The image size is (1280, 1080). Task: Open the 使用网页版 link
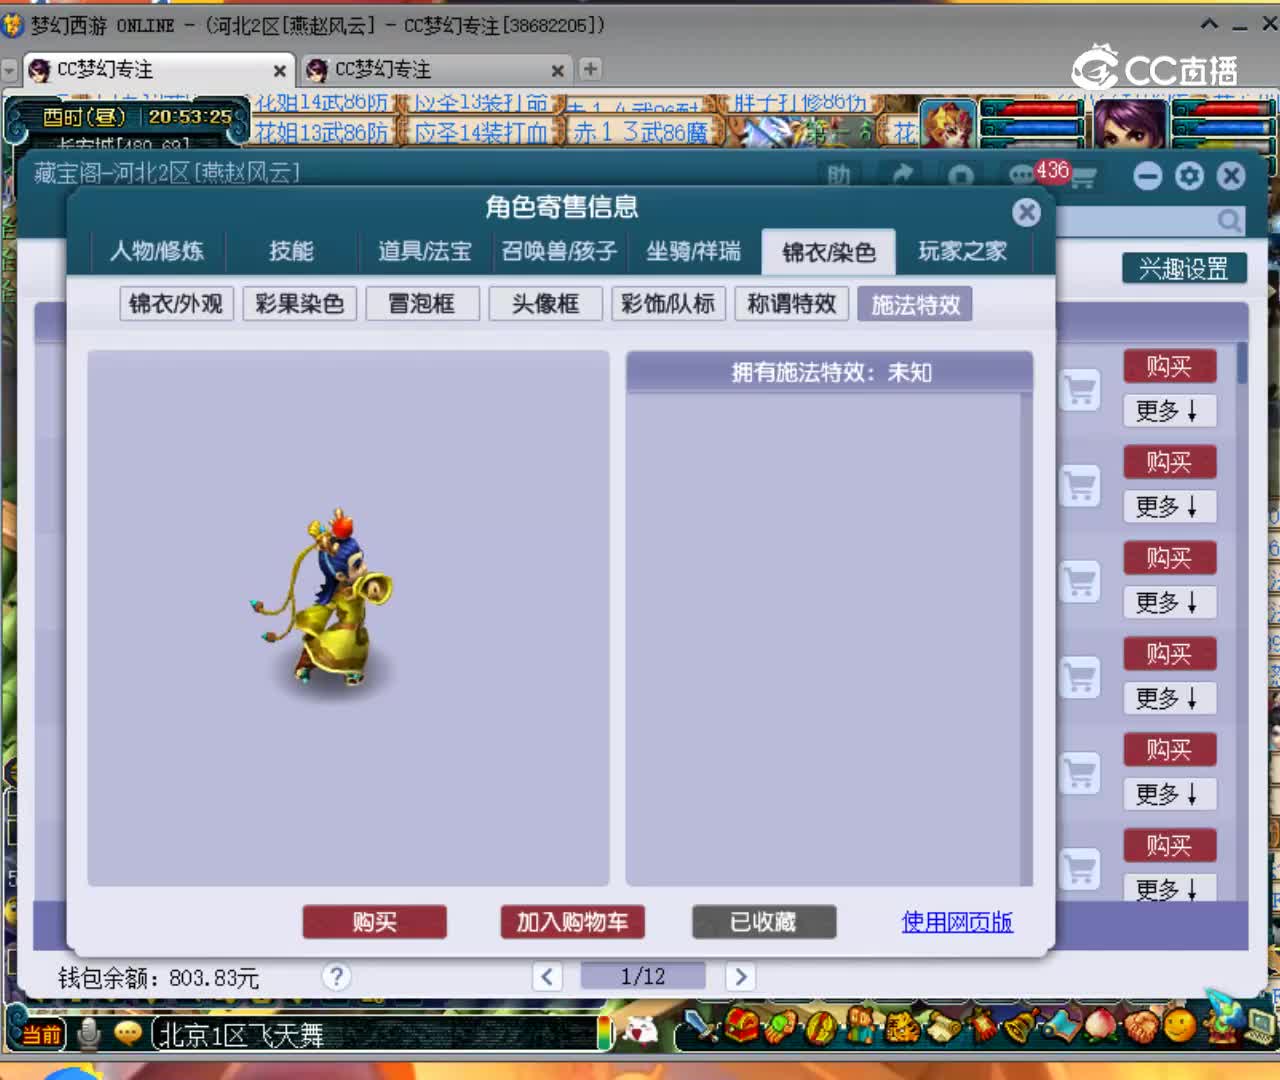point(957,922)
